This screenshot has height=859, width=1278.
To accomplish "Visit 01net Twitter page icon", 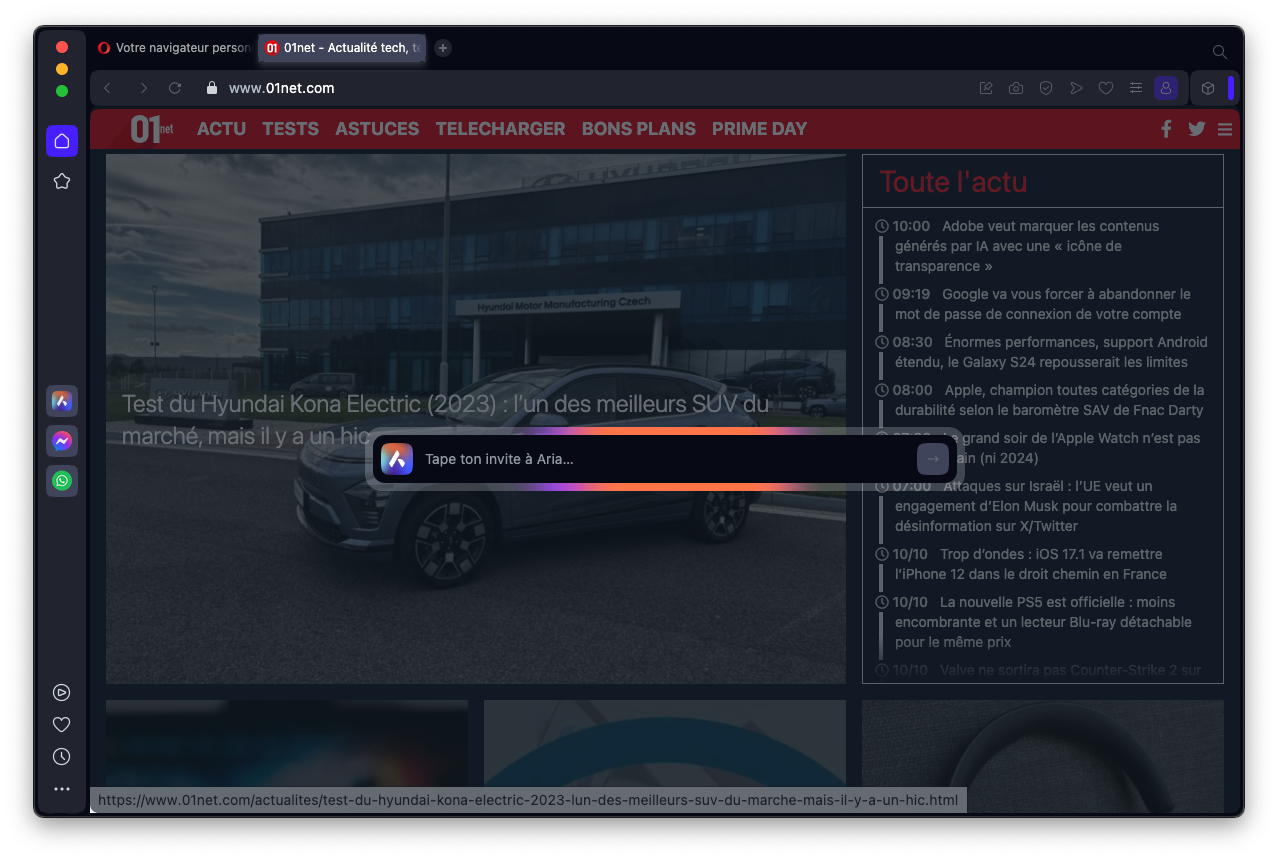I will tap(1196, 129).
